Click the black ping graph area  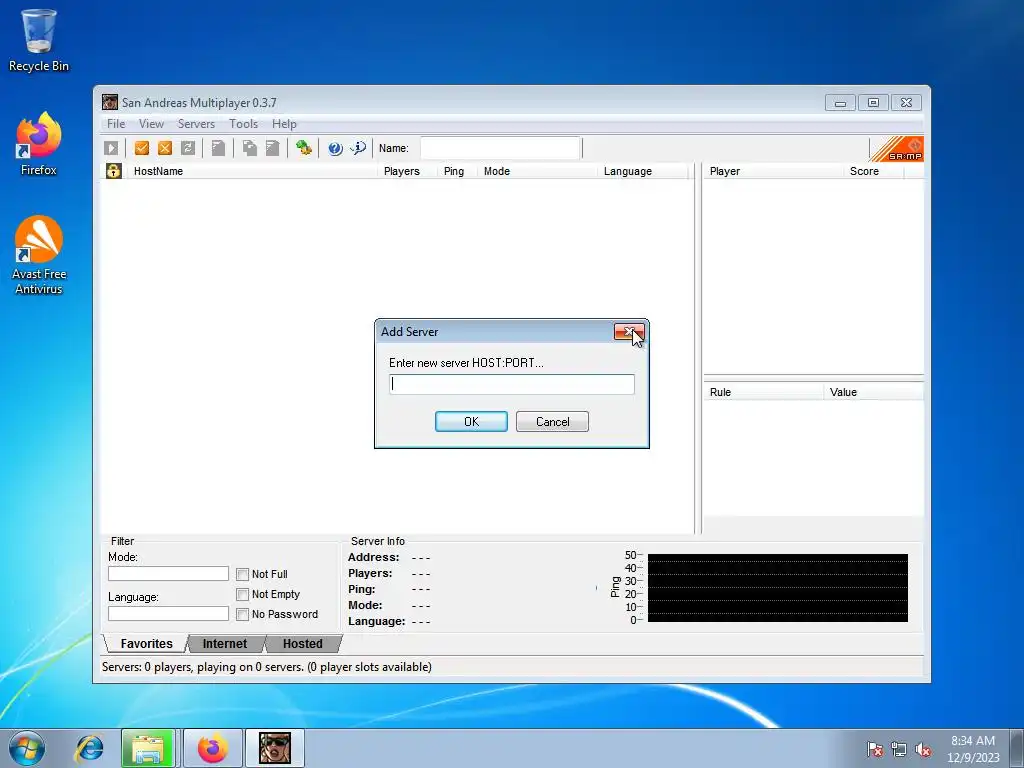[778, 588]
